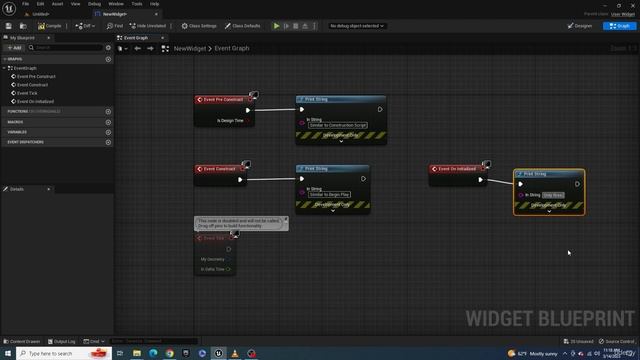
Task: Open the File menu
Action: 25,4
